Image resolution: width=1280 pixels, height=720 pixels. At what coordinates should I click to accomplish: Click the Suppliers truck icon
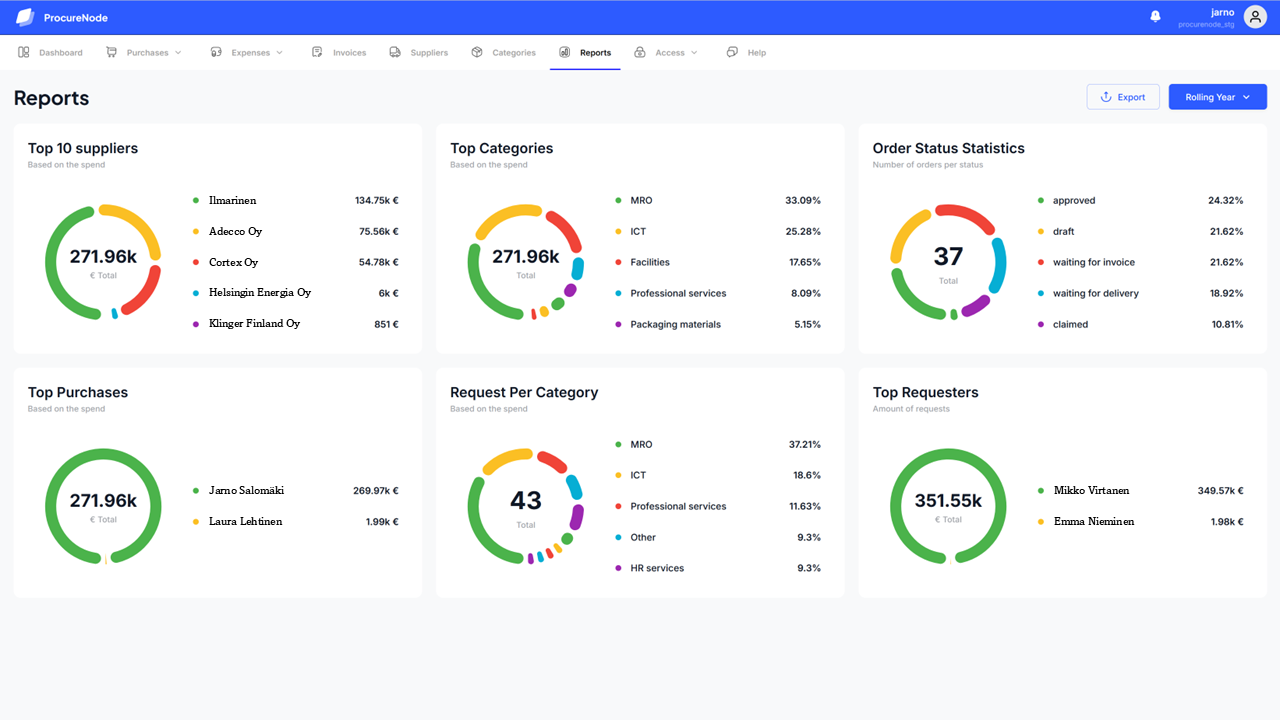pos(395,52)
